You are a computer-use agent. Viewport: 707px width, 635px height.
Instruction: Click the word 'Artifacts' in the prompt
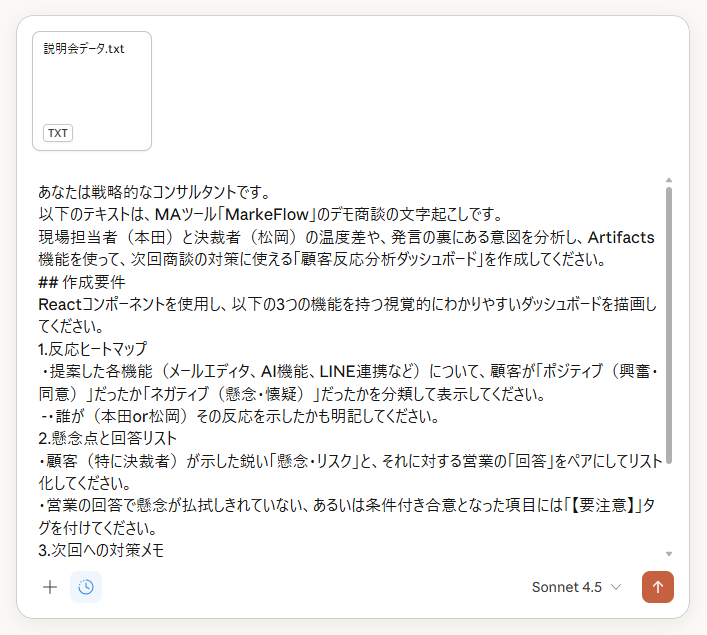[x=621, y=237]
